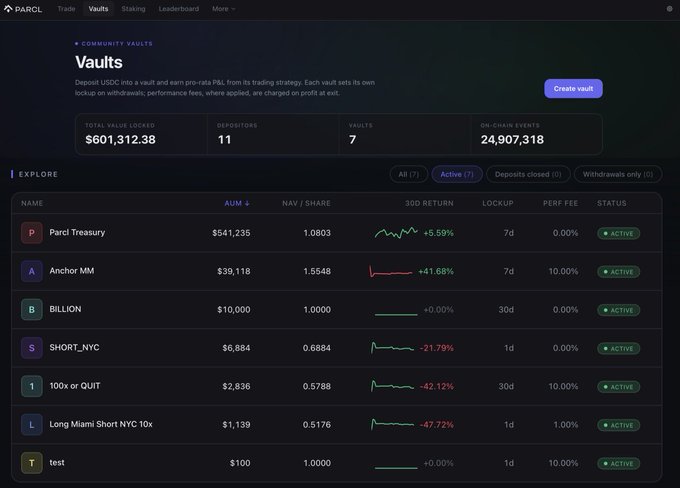Image resolution: width=680 pixels, height=488 pixels.
Task: Sort by the STATUS column
Action: pos(611,203)
